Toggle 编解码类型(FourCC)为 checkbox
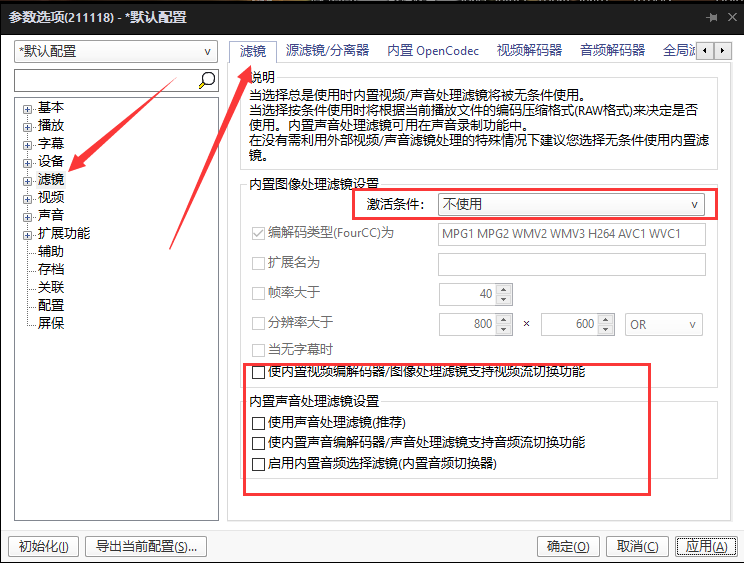This screenshot has height=563, width=744. click(258, 233)
